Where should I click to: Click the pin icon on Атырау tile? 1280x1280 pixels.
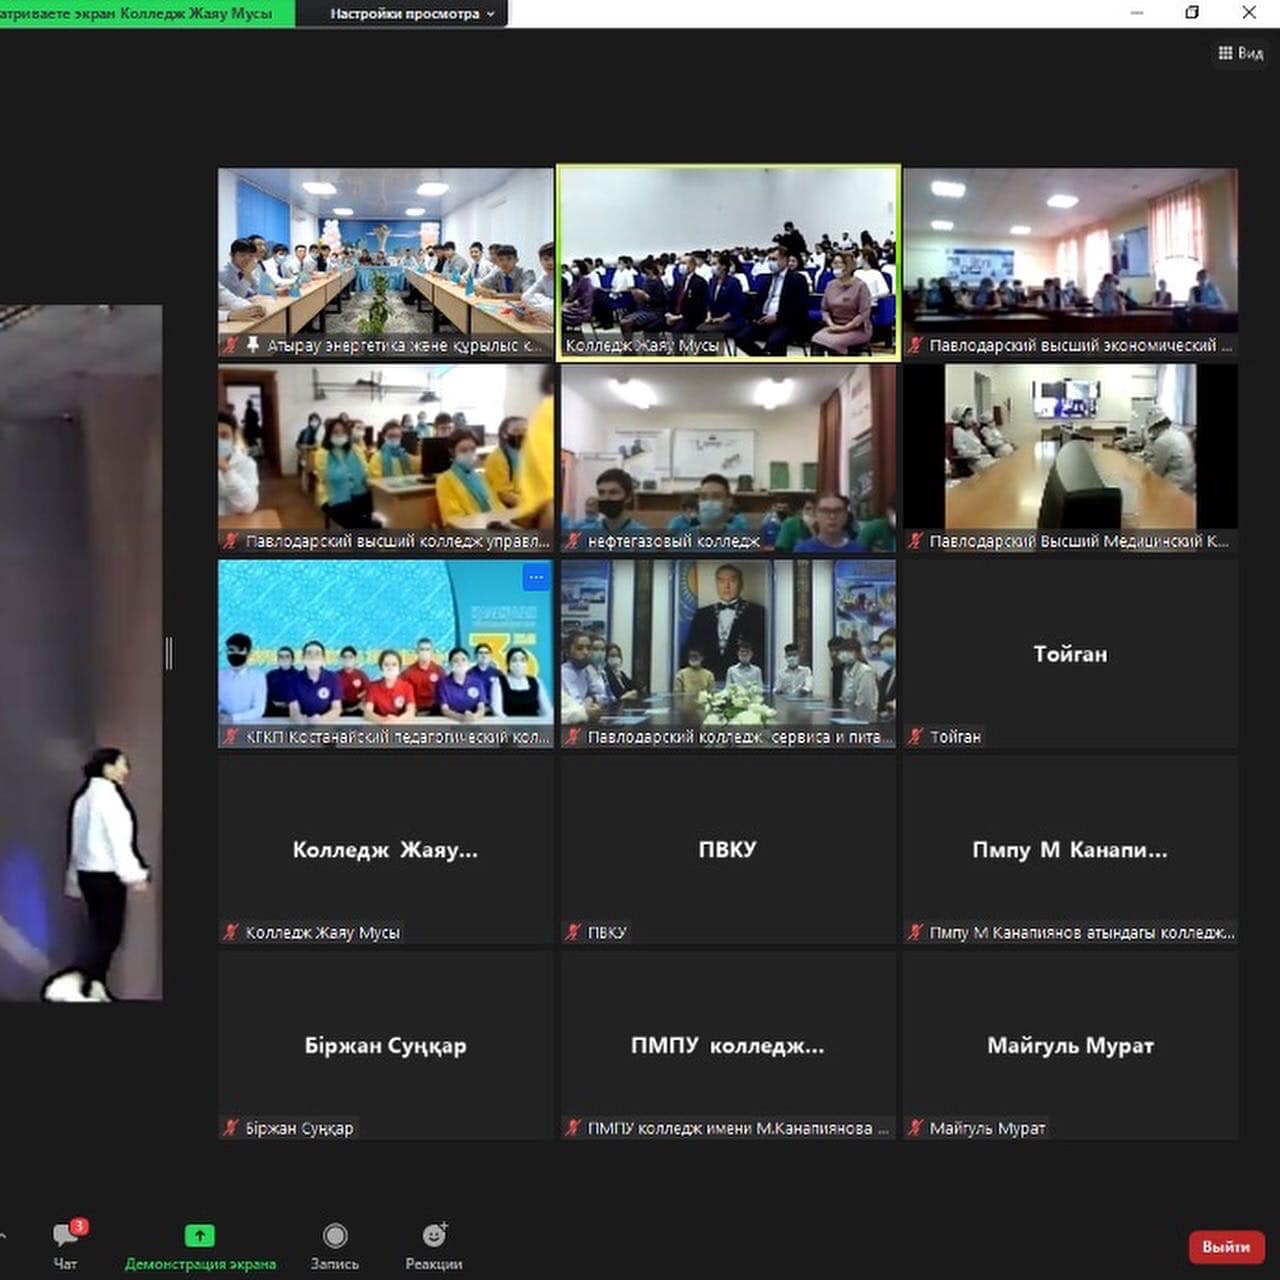[x=253, y=345]
